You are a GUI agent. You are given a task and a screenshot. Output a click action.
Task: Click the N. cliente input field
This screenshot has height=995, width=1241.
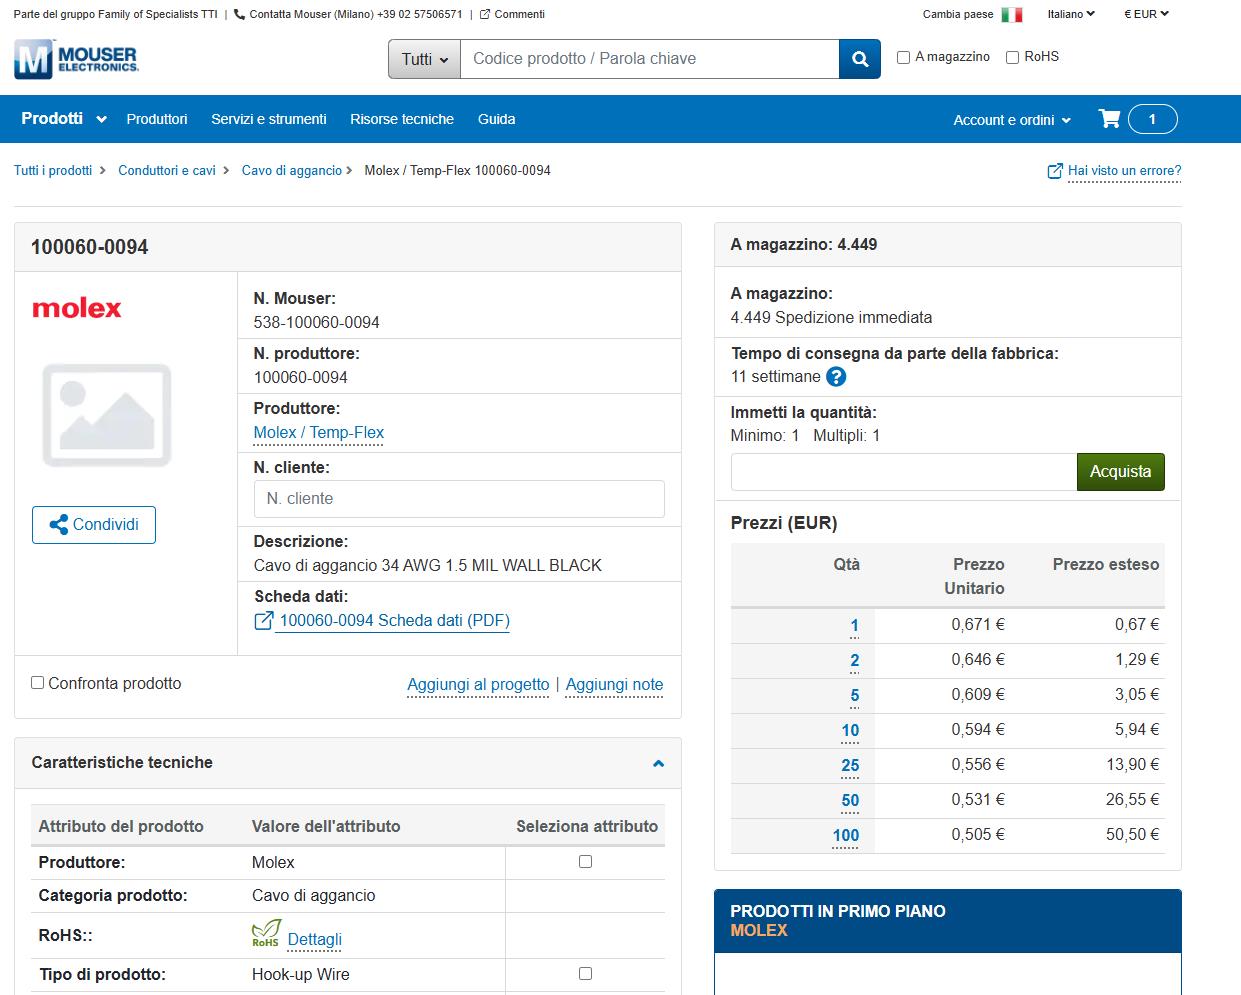tap(459, 499)
